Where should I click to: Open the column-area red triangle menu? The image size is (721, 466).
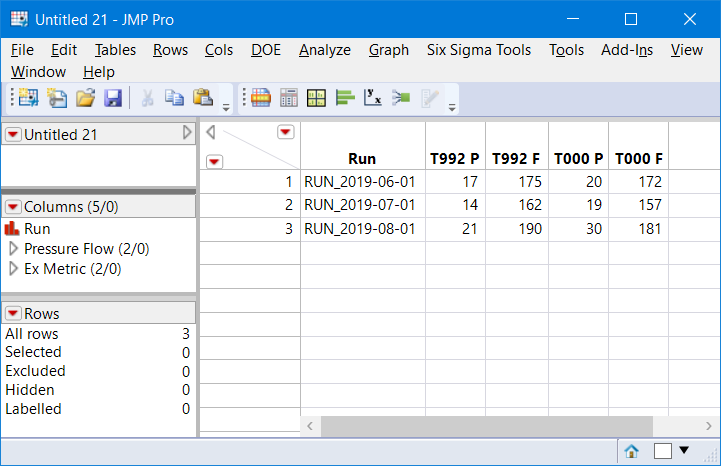click(x=286, y=132)
